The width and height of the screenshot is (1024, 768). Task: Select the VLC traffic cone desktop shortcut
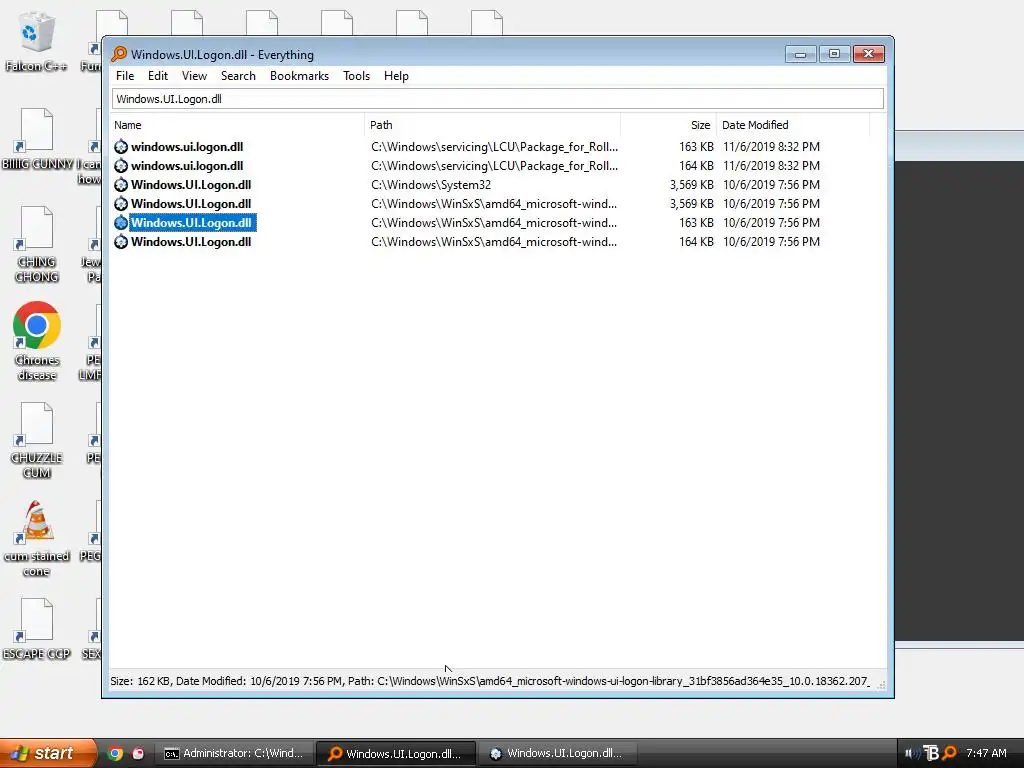[x=37, y=521]
